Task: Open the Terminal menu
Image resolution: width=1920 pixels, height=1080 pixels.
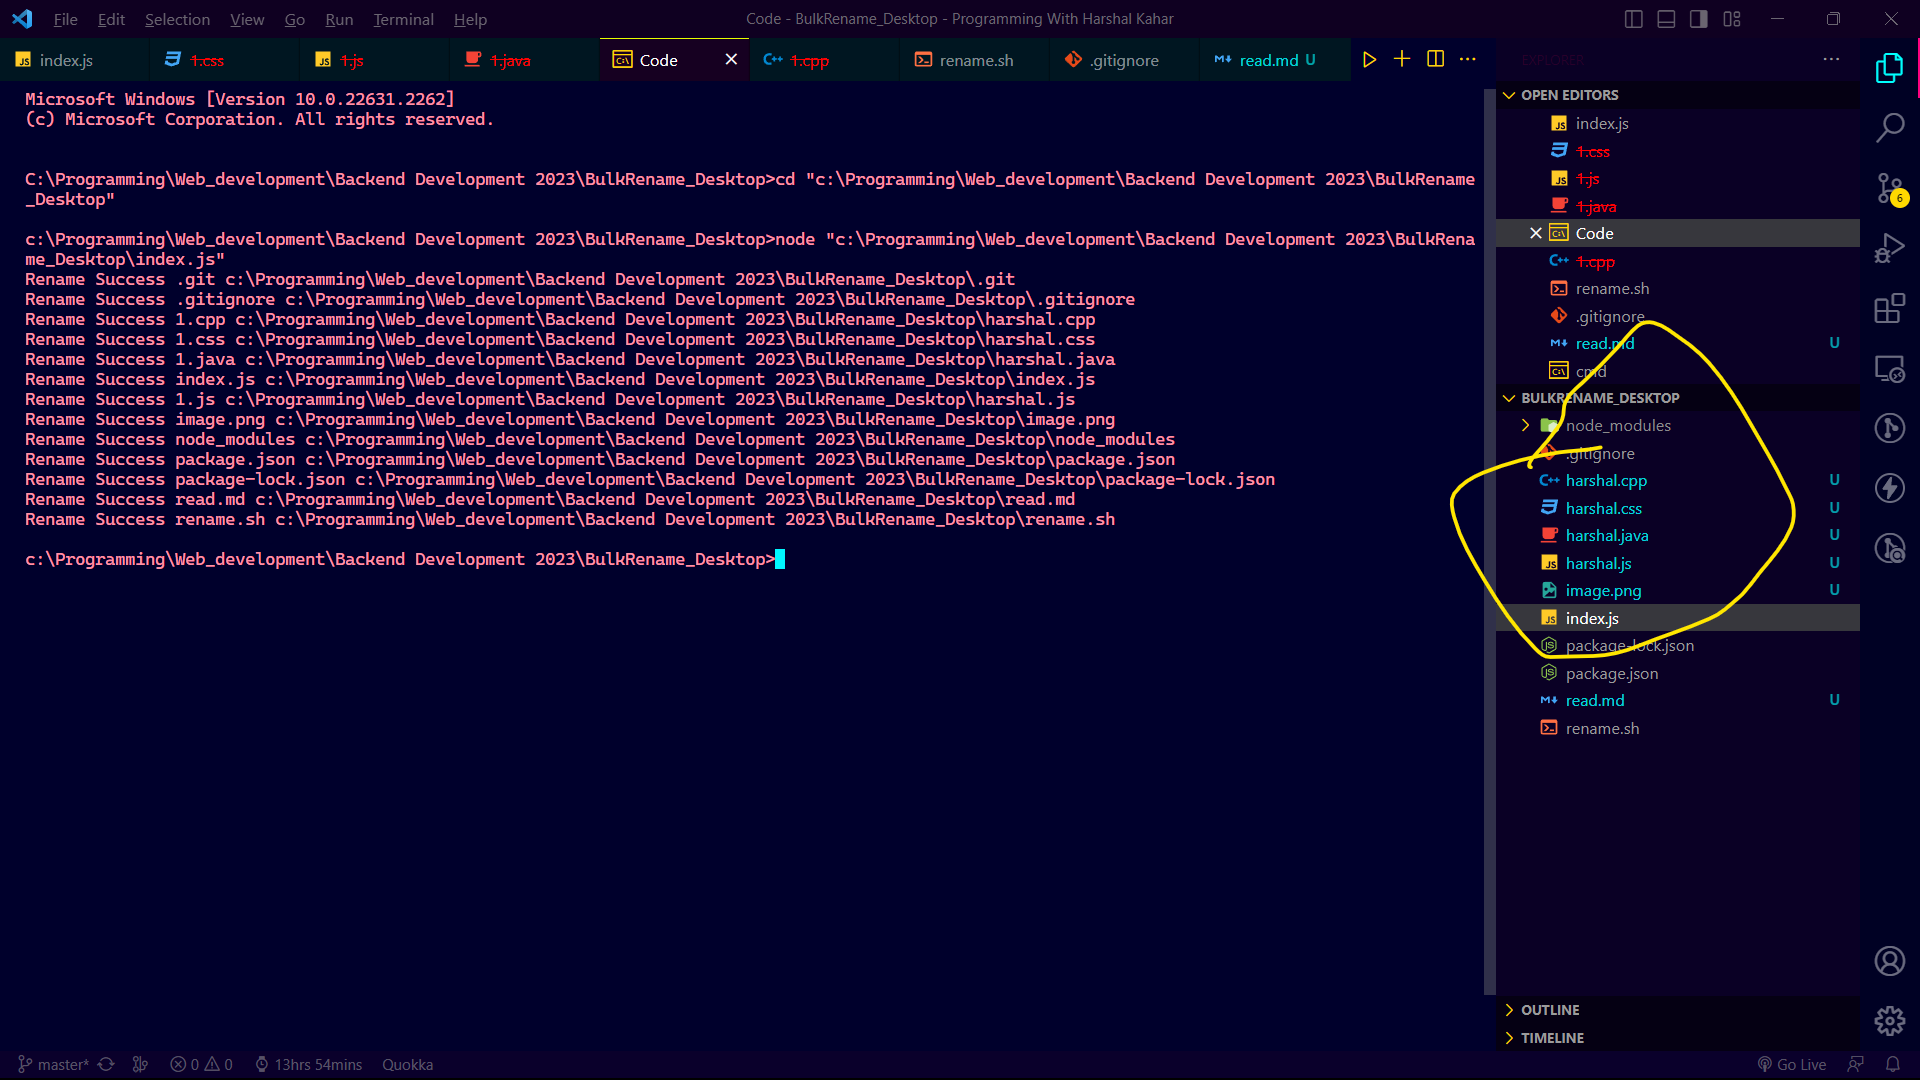Action: (403, 19)
